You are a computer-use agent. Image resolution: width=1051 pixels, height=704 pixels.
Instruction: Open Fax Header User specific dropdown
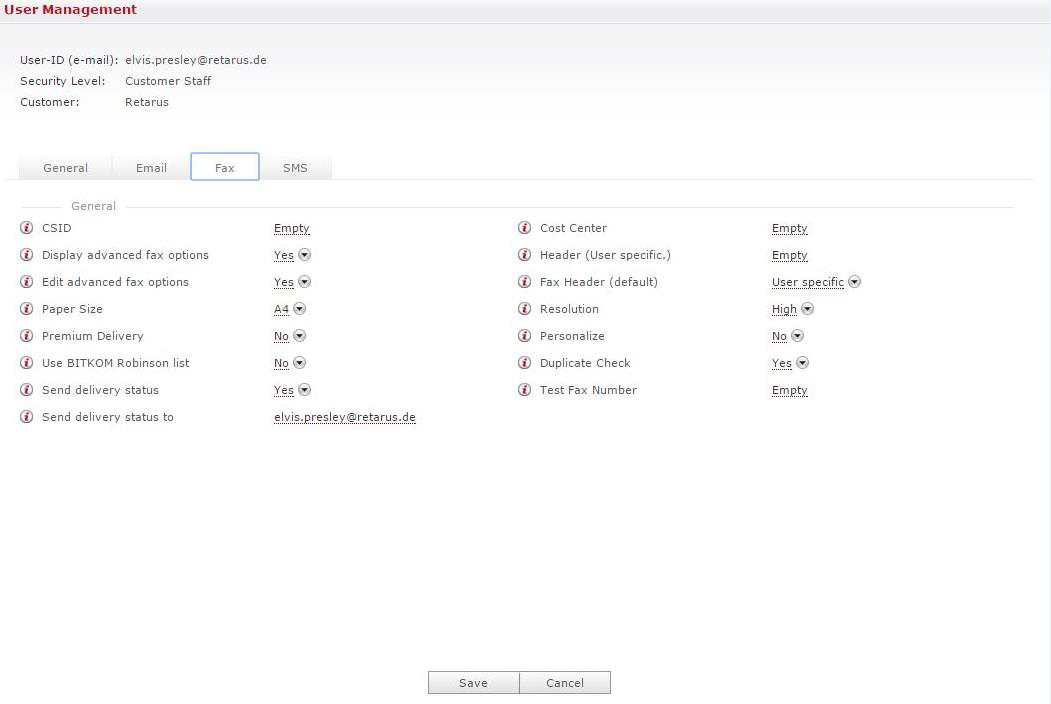pos(854,282)
